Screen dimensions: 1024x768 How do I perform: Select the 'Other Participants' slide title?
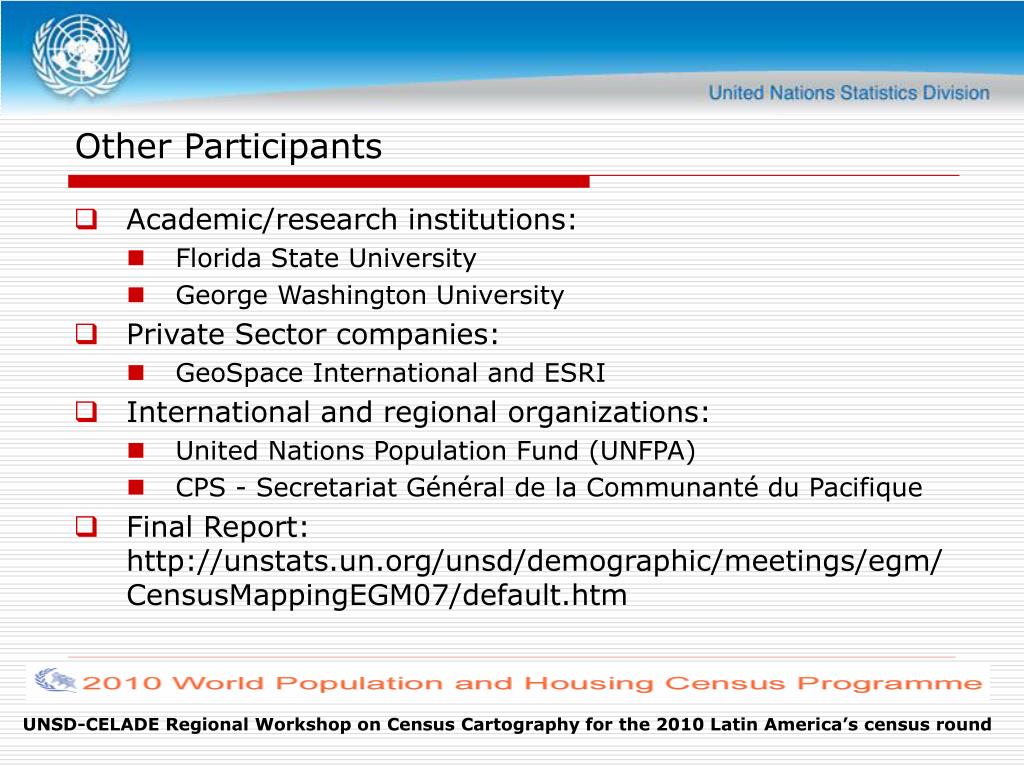(228, 146)
